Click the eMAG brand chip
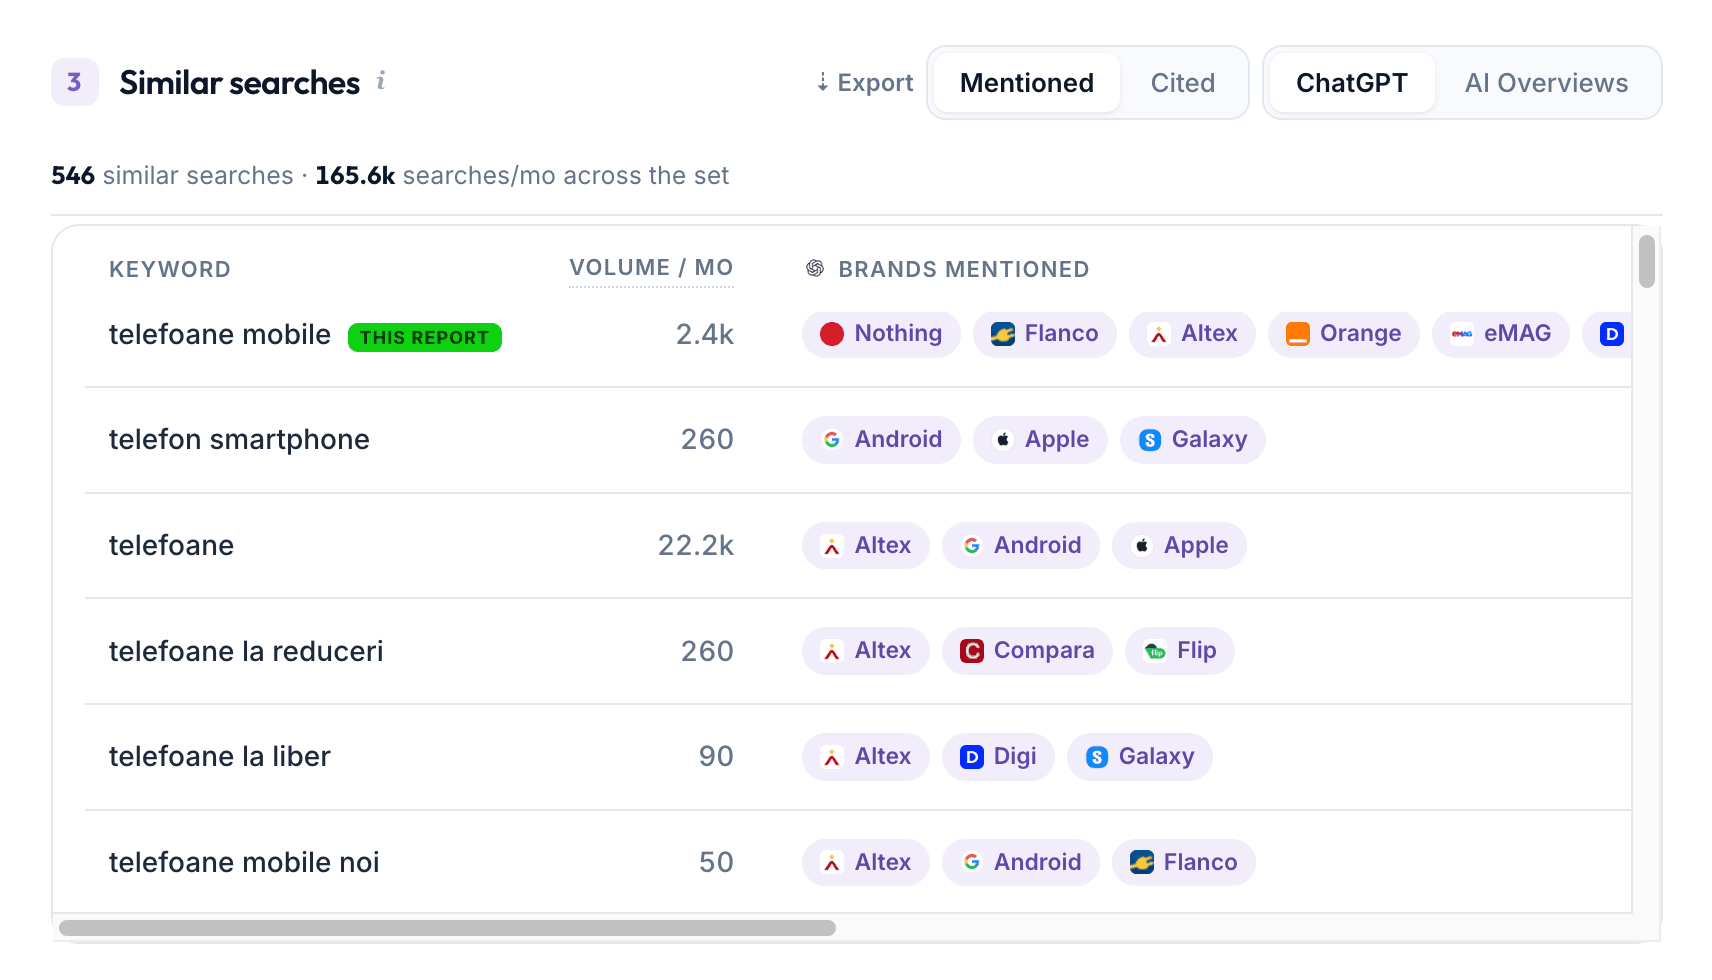Viewport: 1712px width, 980px height. tap(1500, 334)
